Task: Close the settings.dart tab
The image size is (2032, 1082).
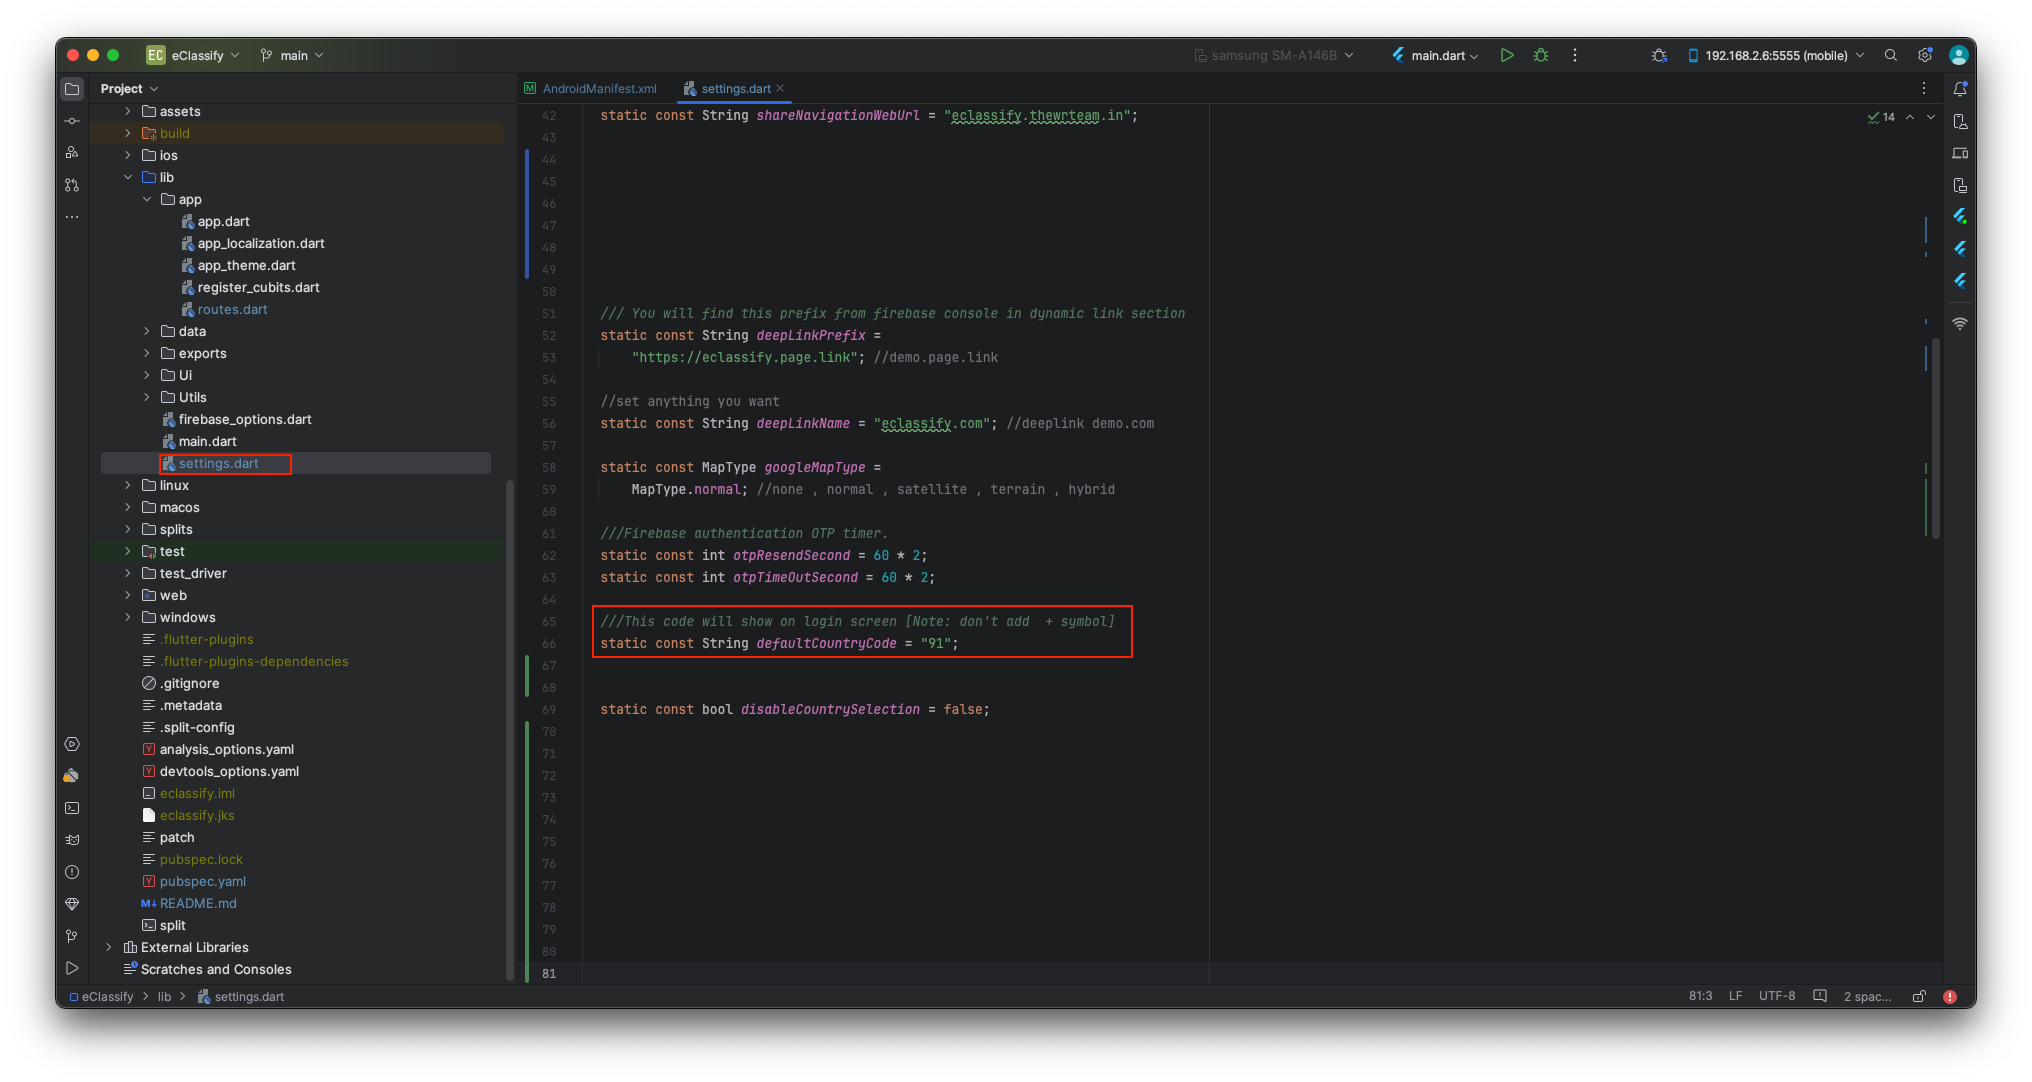Action: (x=780, y=89)
